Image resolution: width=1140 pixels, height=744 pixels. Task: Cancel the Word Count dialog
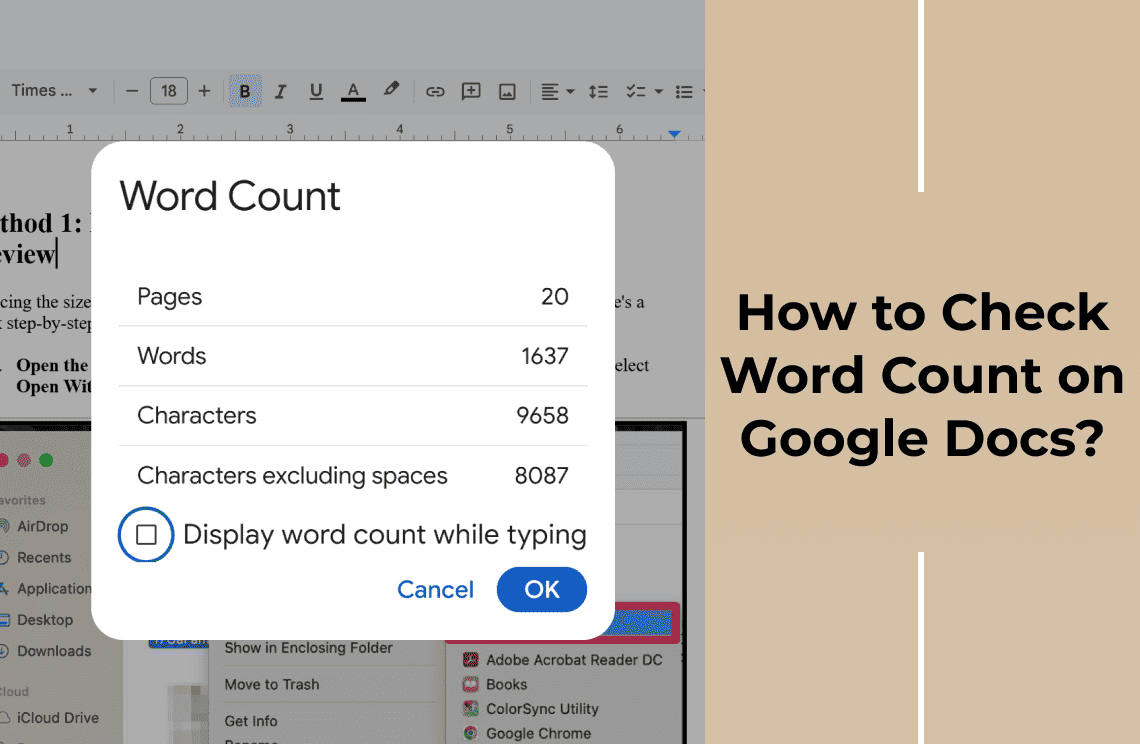coord(435,589)
